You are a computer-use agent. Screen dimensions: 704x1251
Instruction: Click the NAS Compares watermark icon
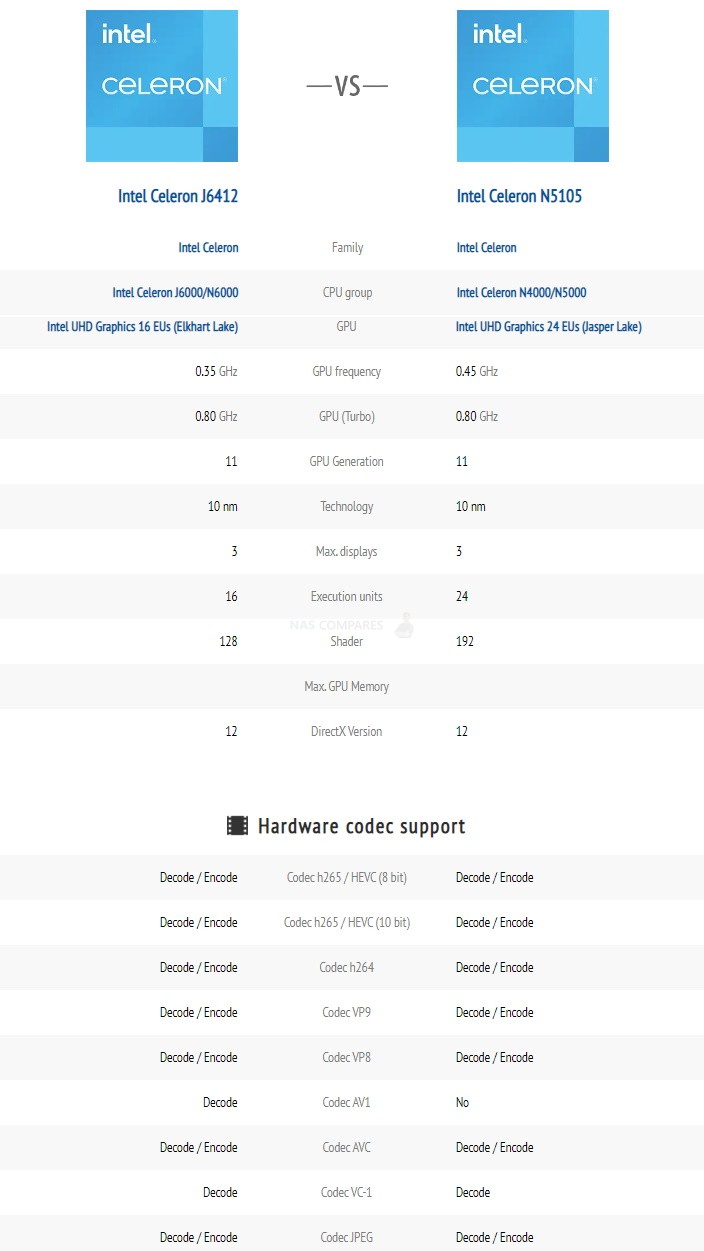pyautogui.click(x=403, y=625)
